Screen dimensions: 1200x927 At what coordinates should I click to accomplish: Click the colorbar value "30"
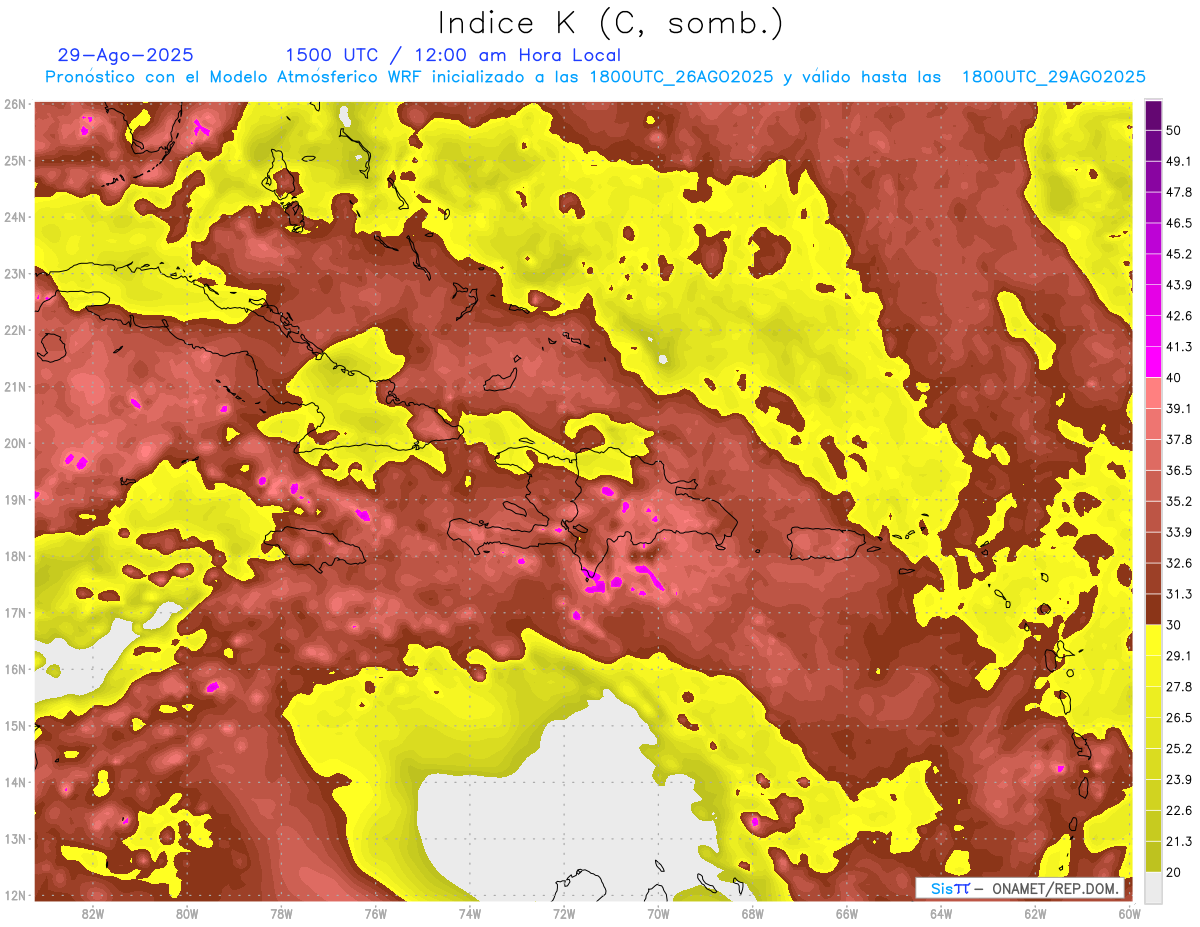point(1175,625)
